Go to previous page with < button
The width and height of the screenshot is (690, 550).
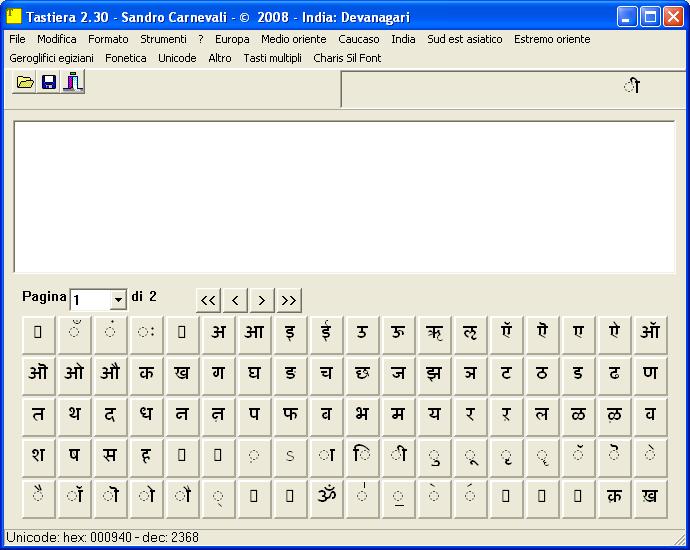tap(235, 301)
